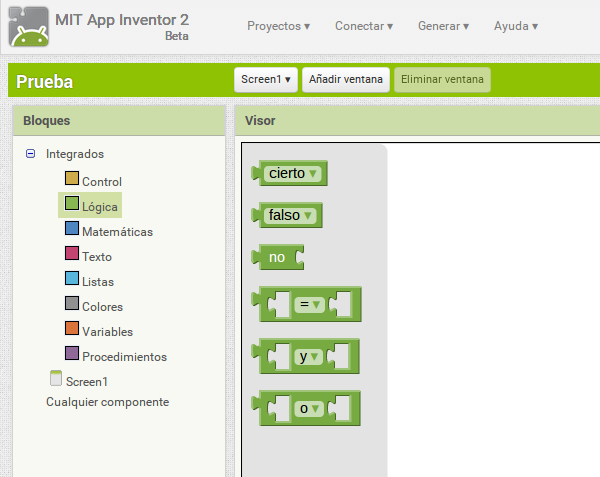Click the light blue Listas category square
The width and height of the screenshot is (600, 477).
pos(72,278)
